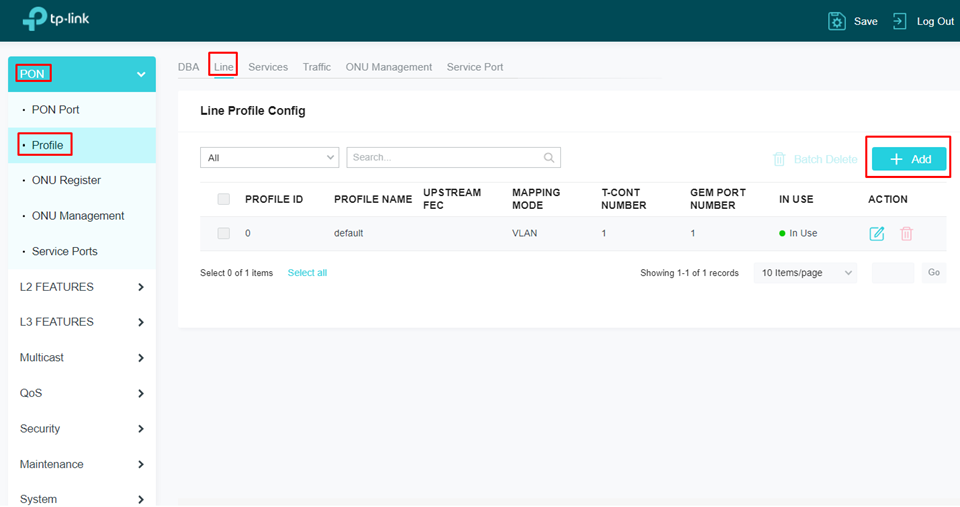Edit the default profile row
The image size is (960, 507).
coord(877,234)
